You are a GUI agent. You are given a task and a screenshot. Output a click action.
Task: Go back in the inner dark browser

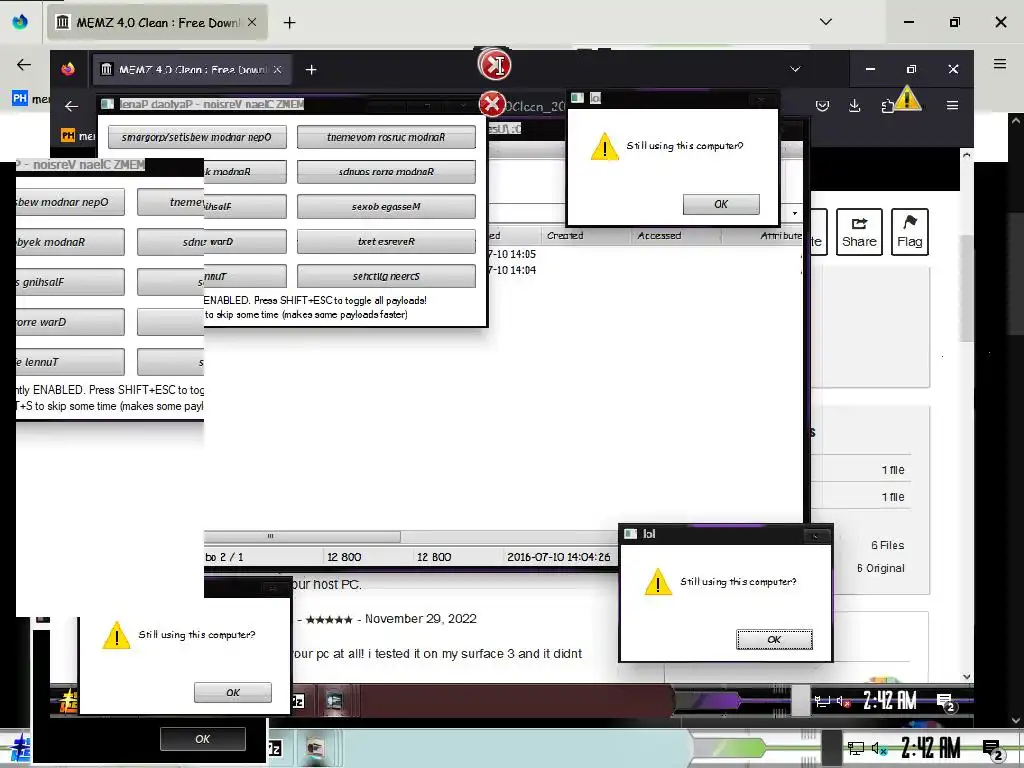(71, 106)
